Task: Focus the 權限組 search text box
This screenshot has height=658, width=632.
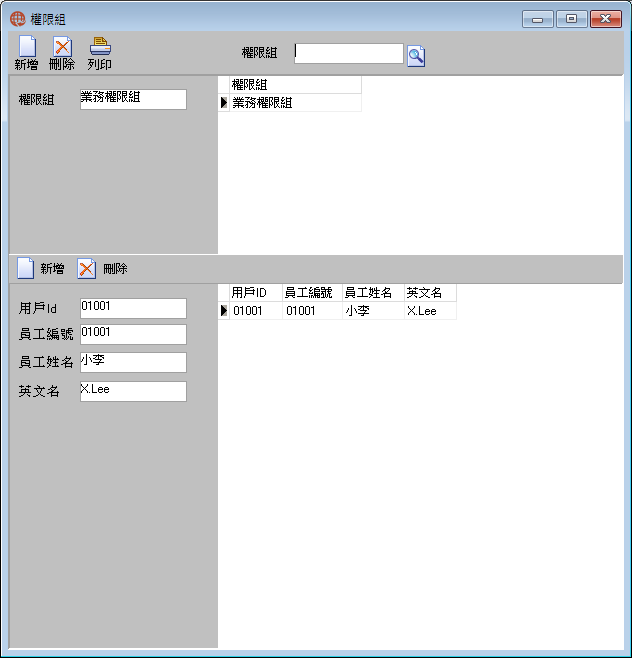Action: click(349, 53)
